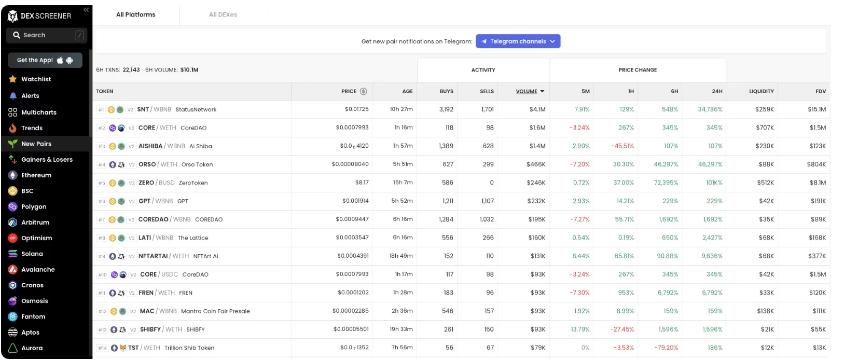The height and width of the screenshot is (361, 841).
Task: Open the FREN / WETH pair row
Action: click(x=461, y=293)
